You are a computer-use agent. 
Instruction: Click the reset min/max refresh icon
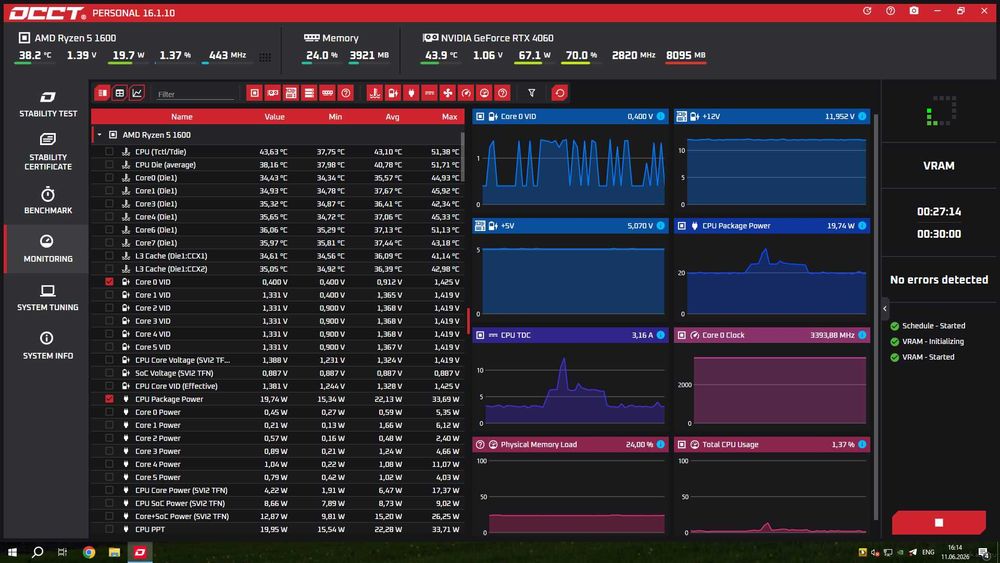click(559, 93)
